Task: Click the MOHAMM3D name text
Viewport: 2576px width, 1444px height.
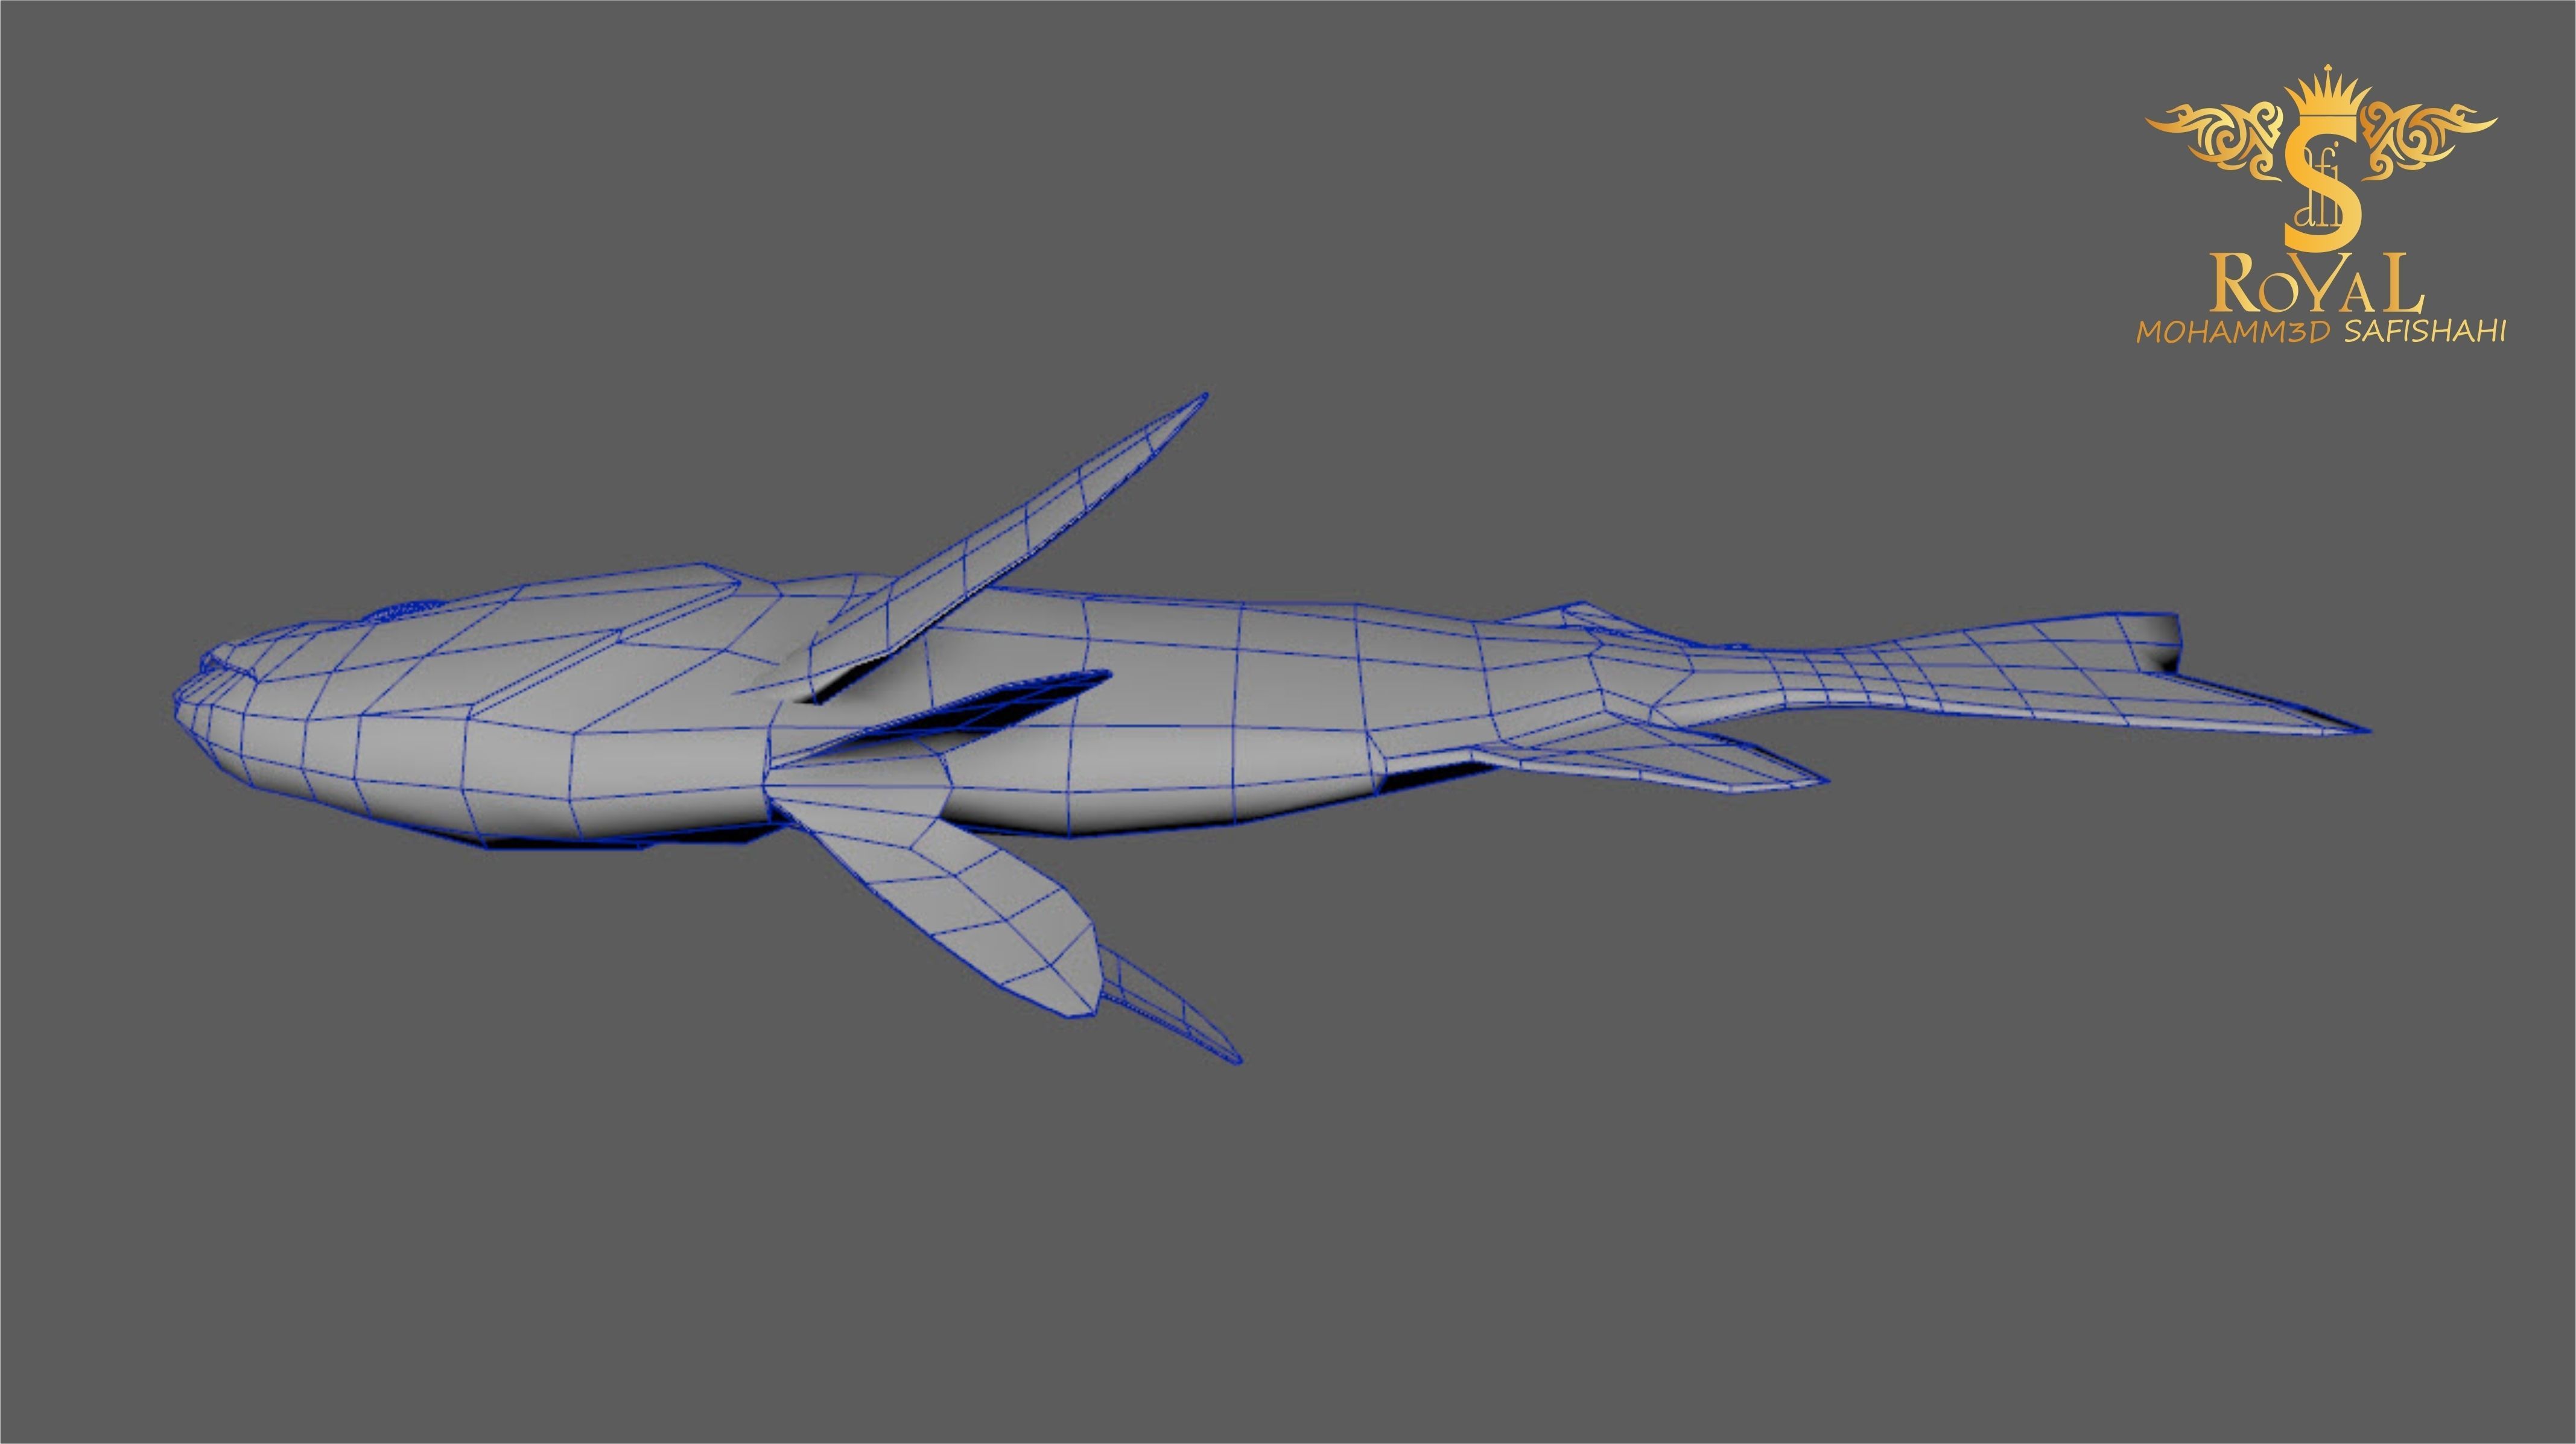Action: click(2234, 333)
